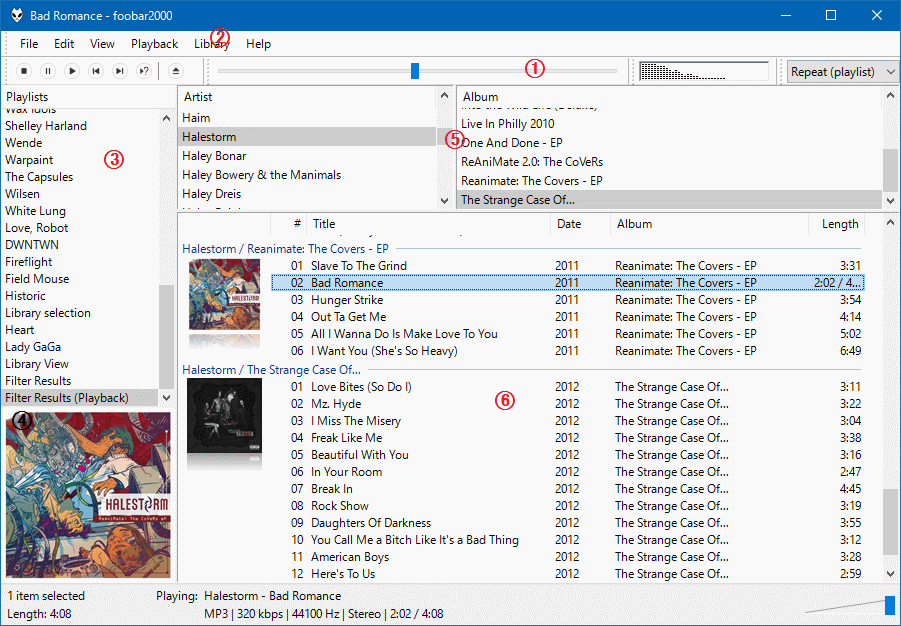Select track Here's To Us
The image size is (901, 626).
[x=567, y=574]
